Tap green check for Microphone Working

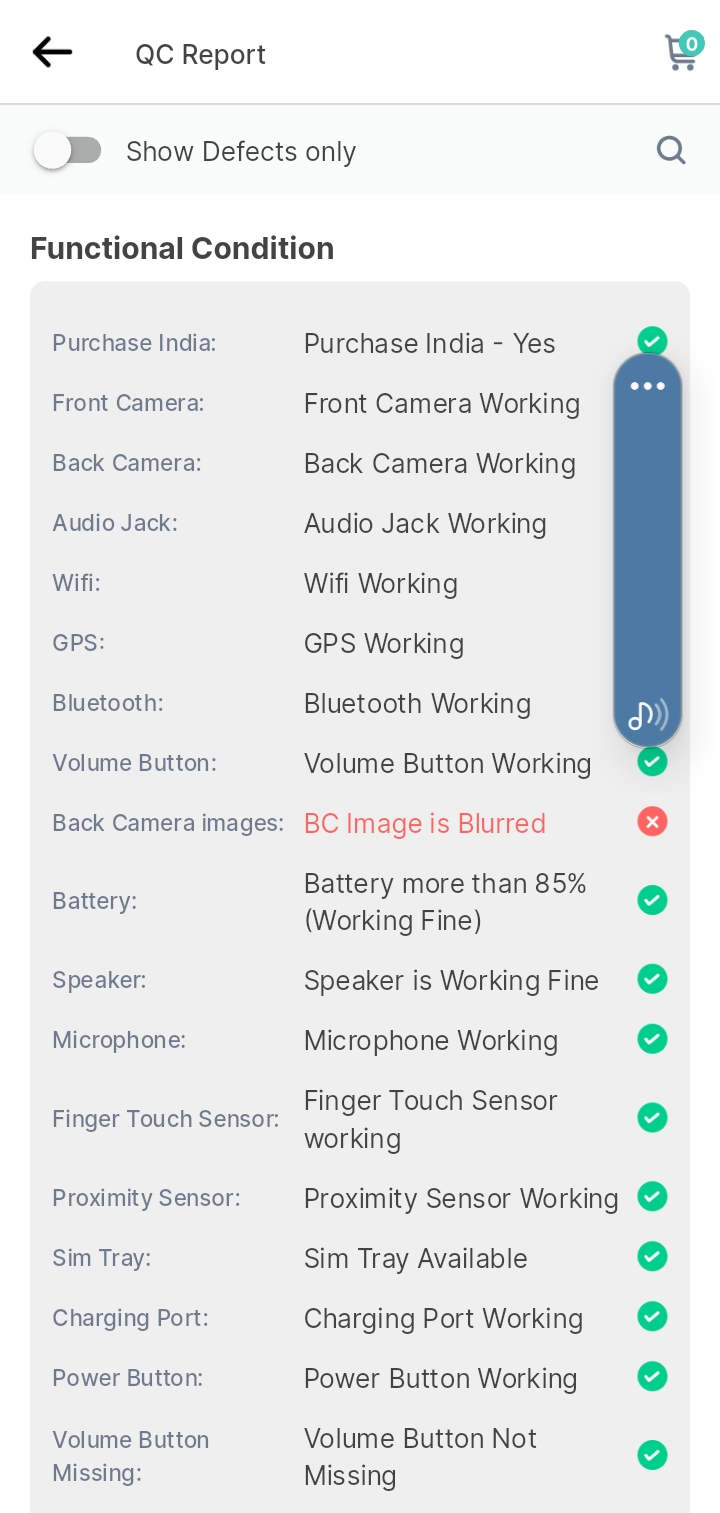653,1039
